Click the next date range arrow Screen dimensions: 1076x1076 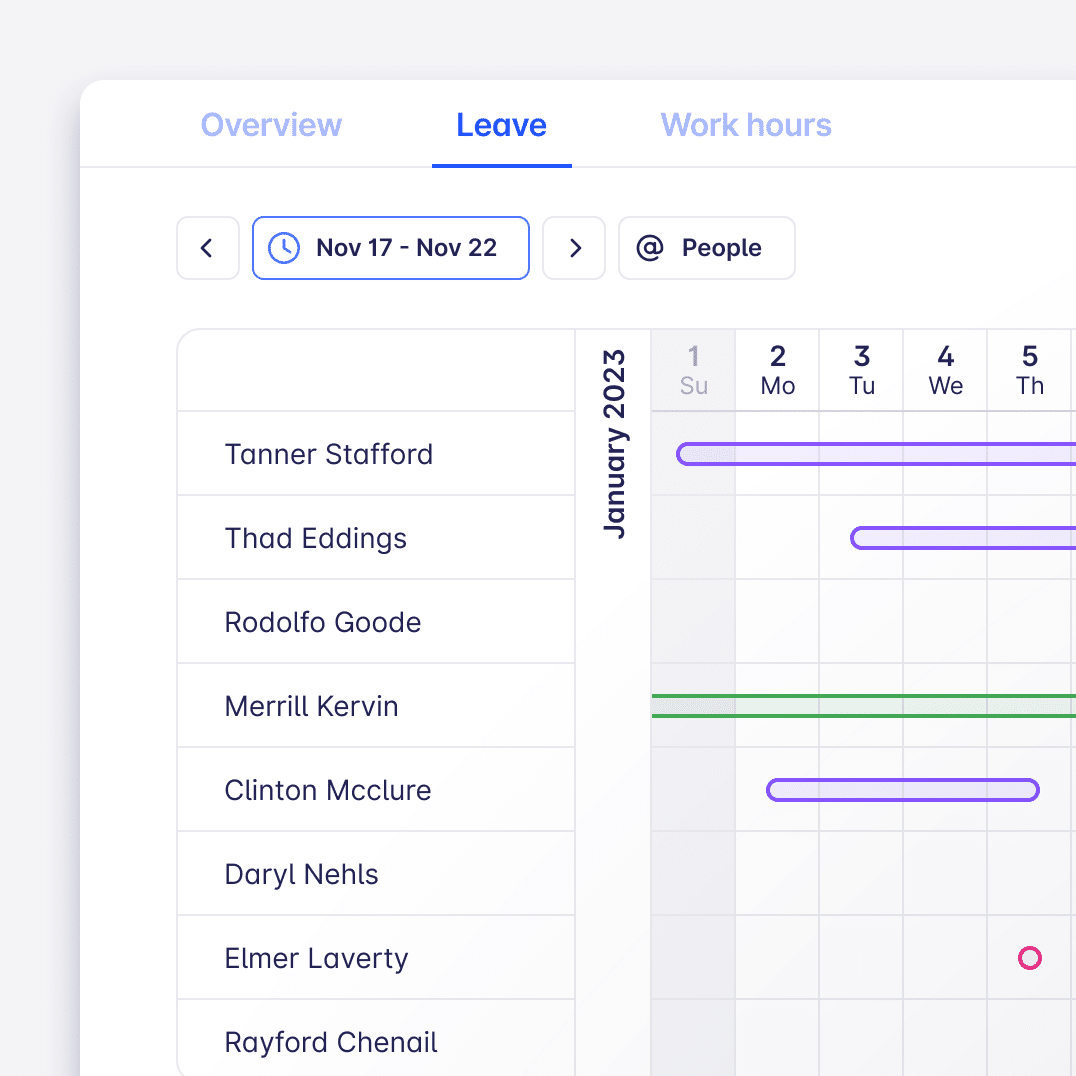(574, 248)
